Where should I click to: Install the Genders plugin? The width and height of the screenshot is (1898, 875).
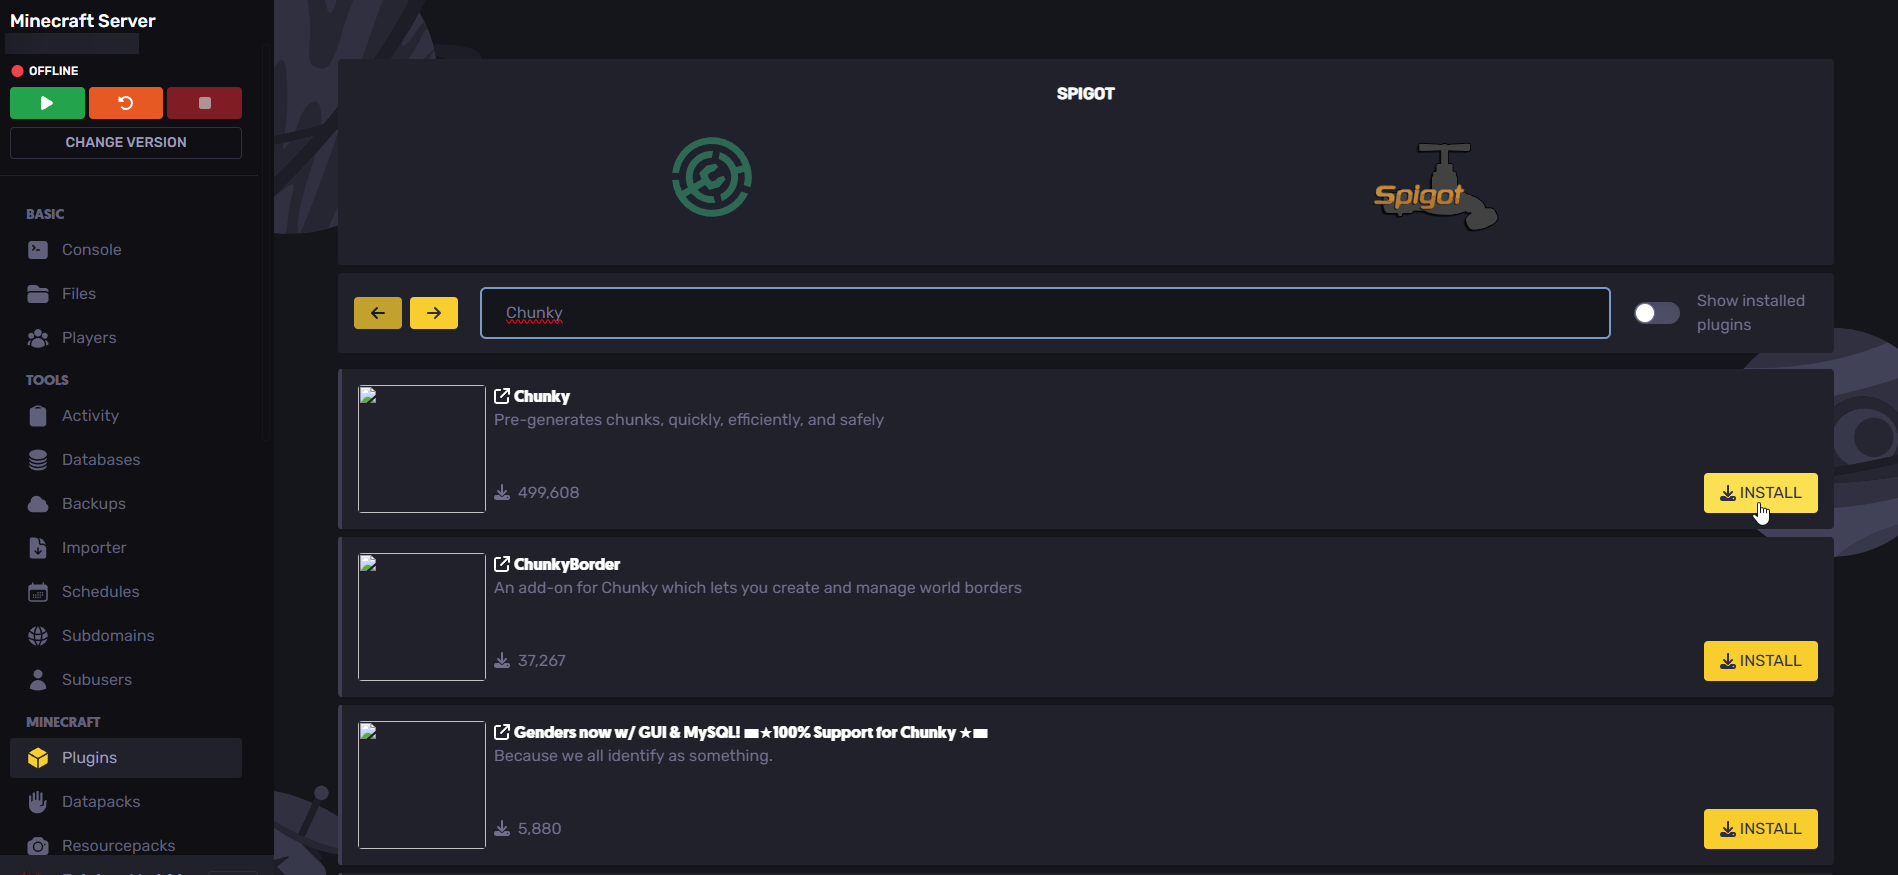[1760, 829]
